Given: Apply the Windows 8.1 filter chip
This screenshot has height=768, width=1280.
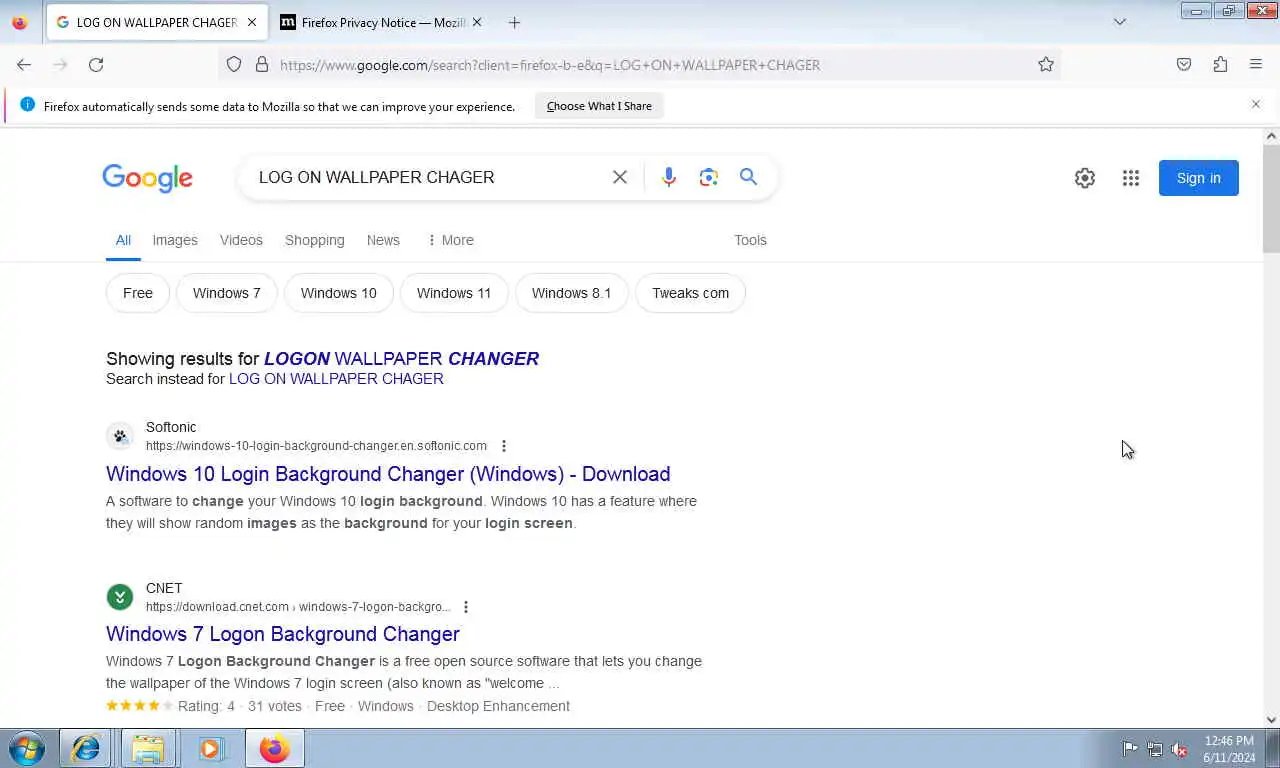Looking at the screenshot, I should point(571,293).
